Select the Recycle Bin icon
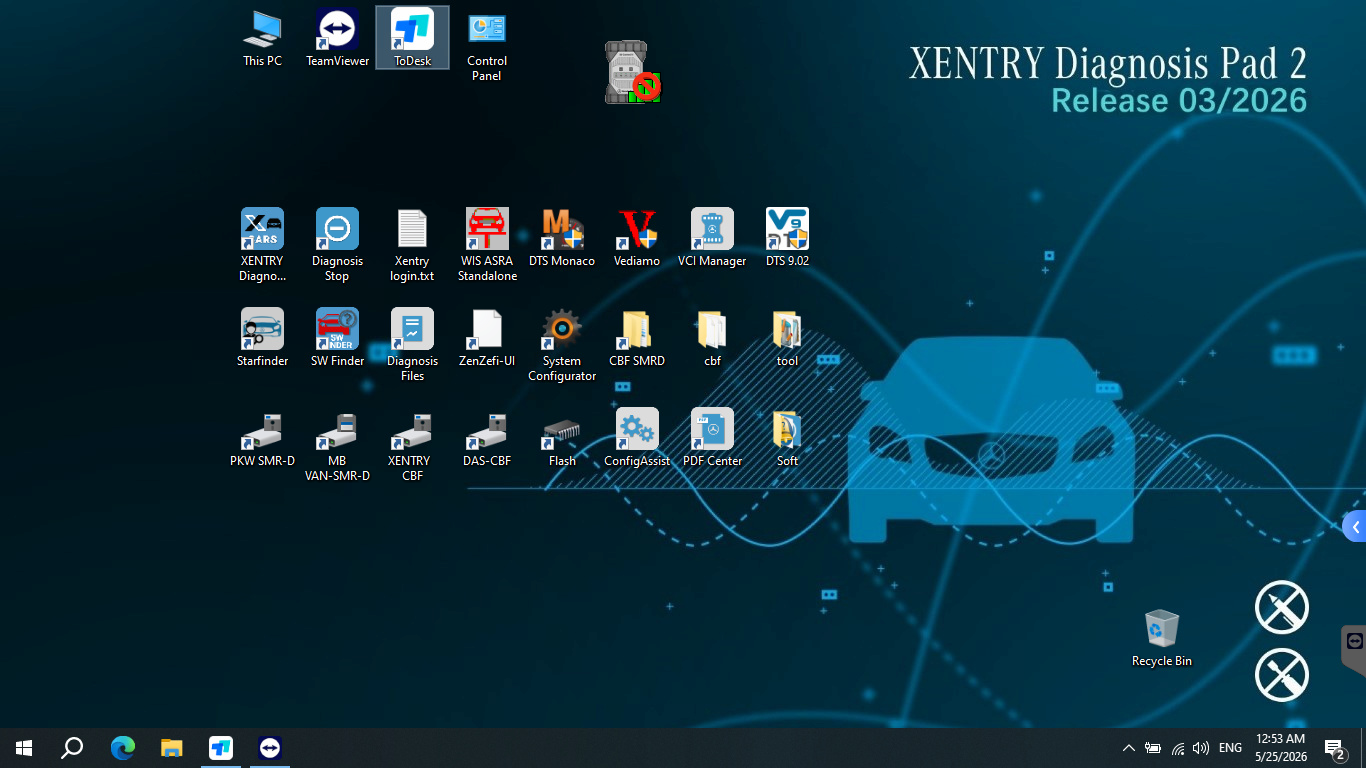1366x768 pixels. point(1161,638)
